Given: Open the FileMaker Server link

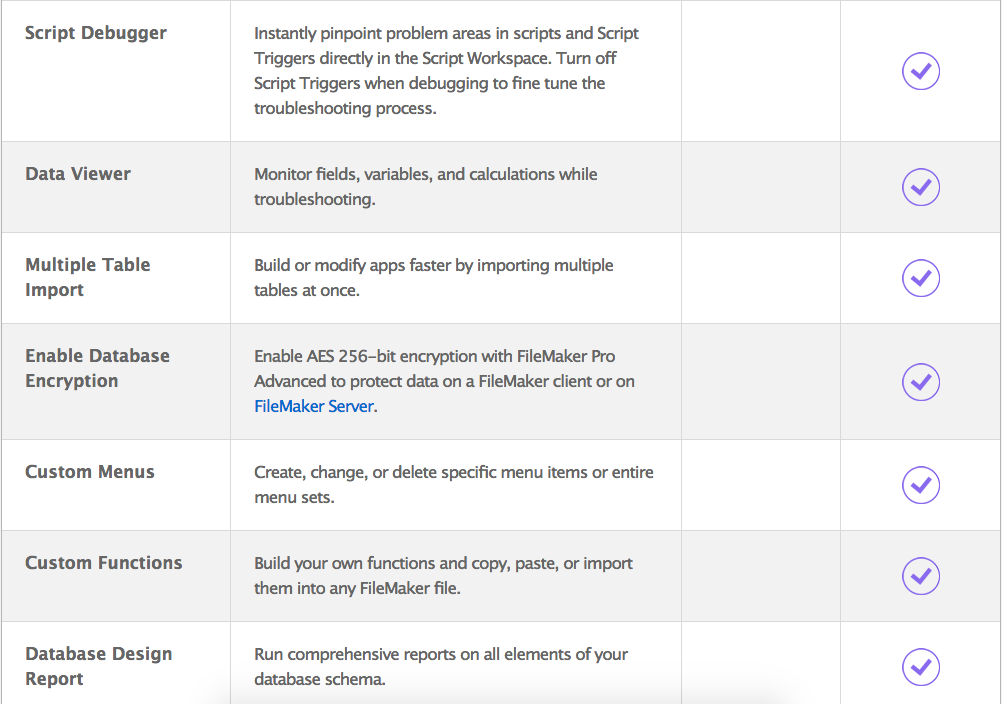Looking at the screenshot, I should (x=314, y=406).
